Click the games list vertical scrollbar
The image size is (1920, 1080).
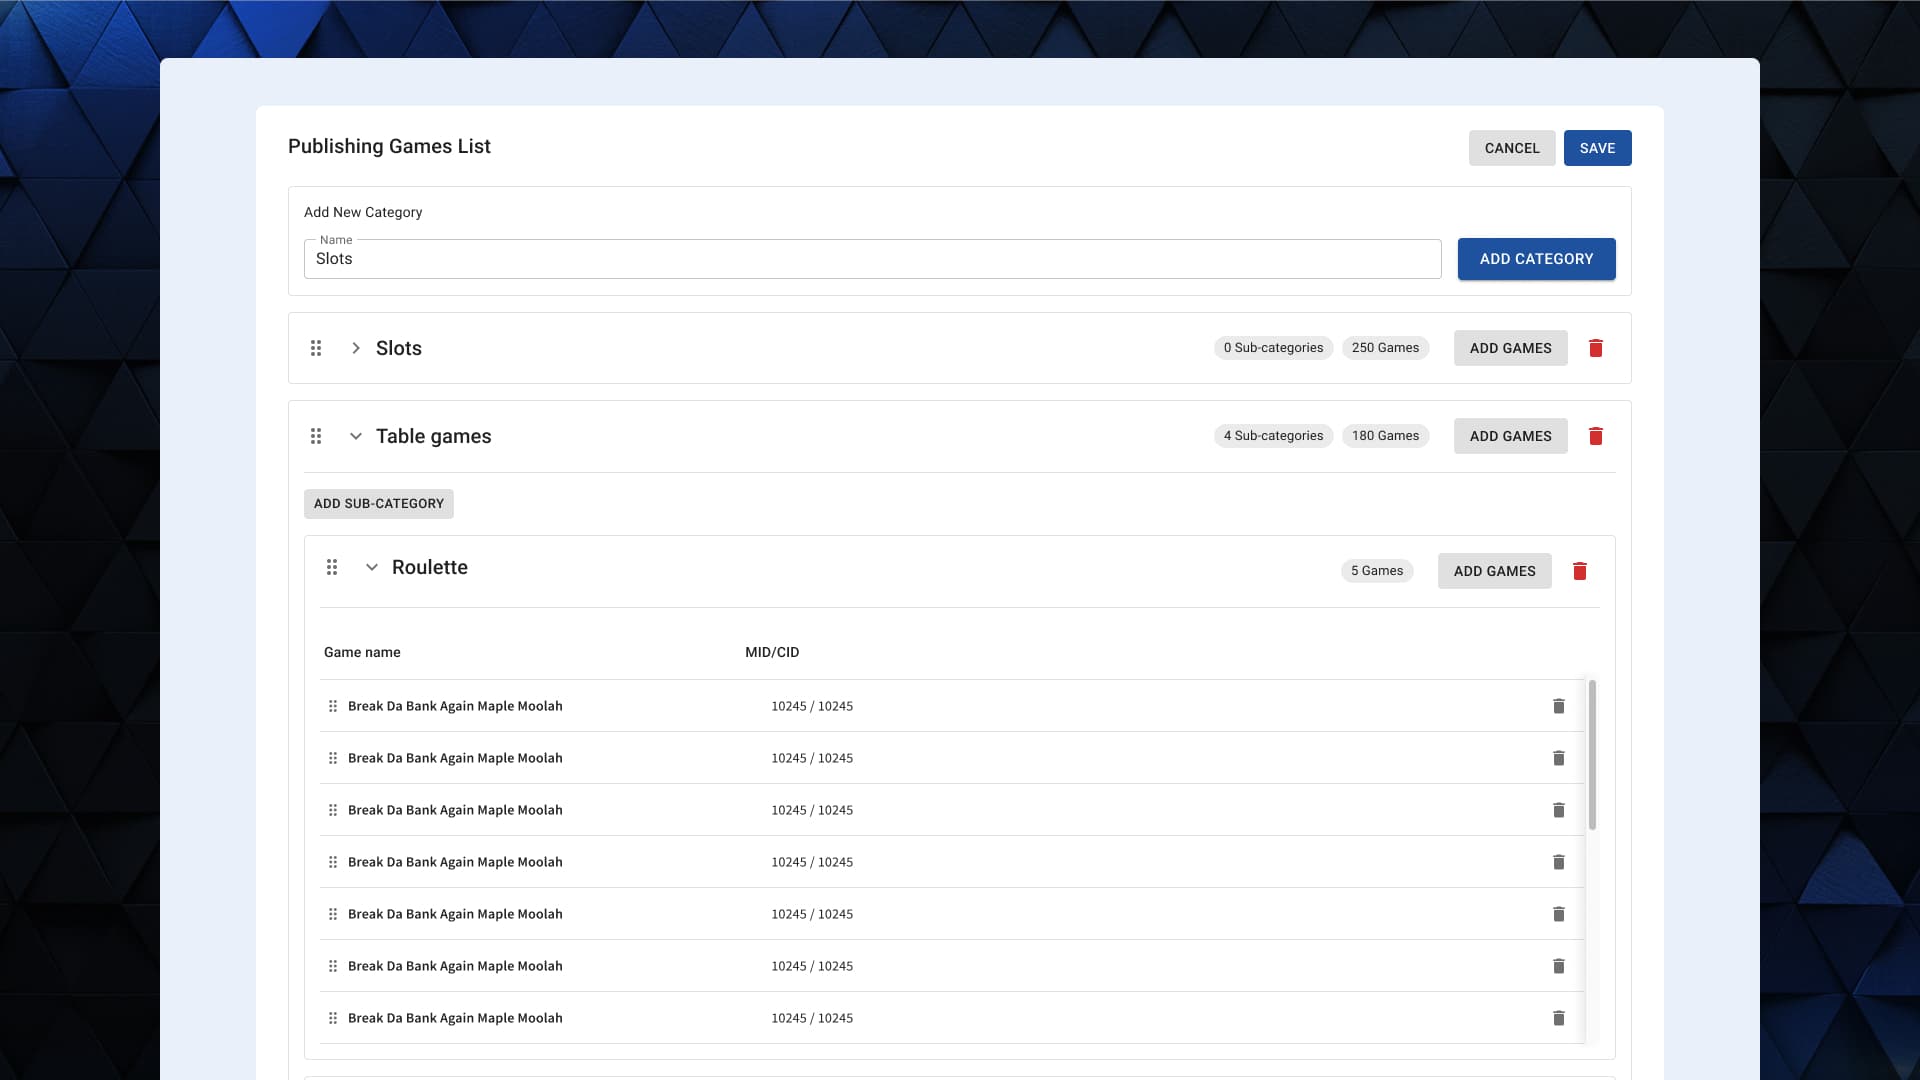click(x=1592, y=756)
